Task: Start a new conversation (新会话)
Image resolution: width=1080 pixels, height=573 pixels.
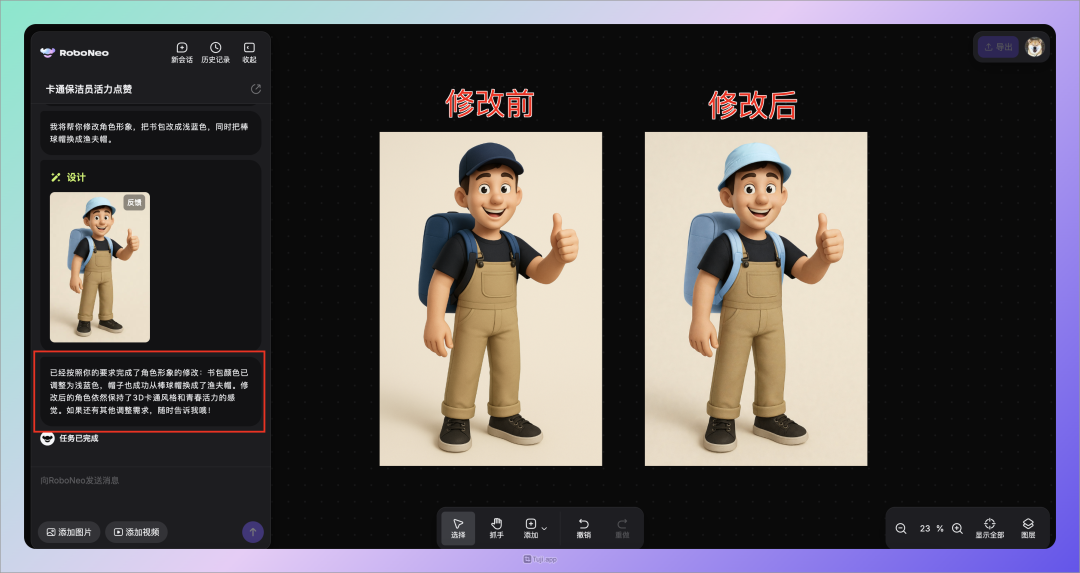Action: (181, 52)
